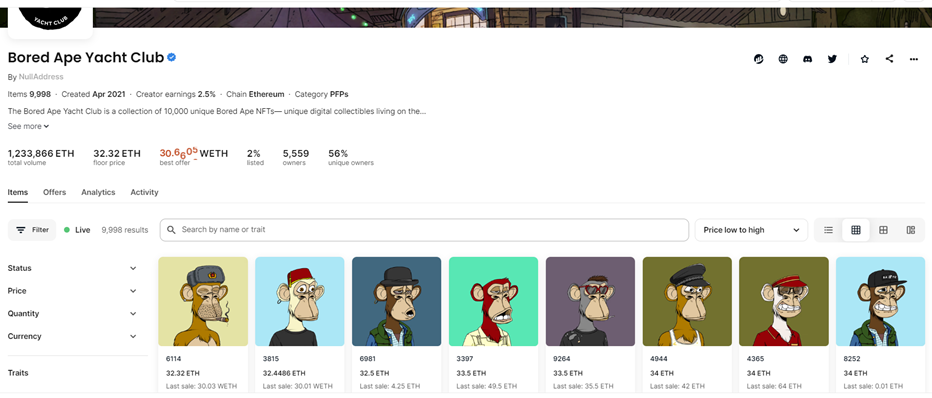Click the 2% listed stat
The width and height of the screenshot is (932, 398).
click(255, 157)
